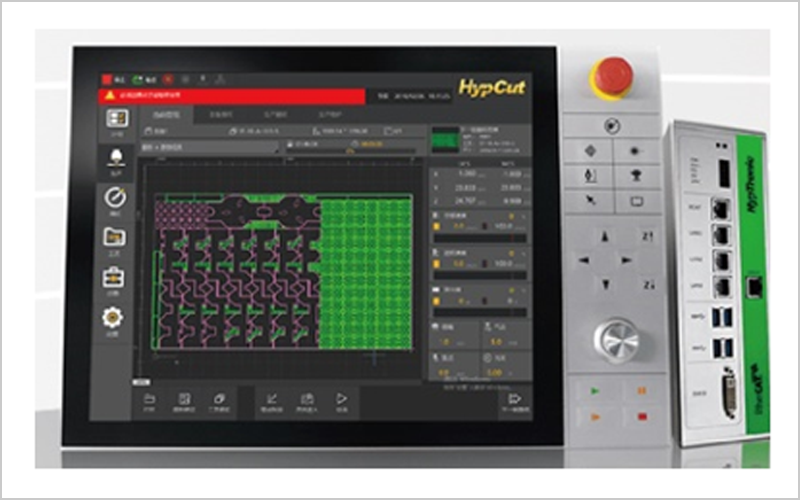Click the second toolbar item under tabs

pyautogui.click(x=254, y=131)
